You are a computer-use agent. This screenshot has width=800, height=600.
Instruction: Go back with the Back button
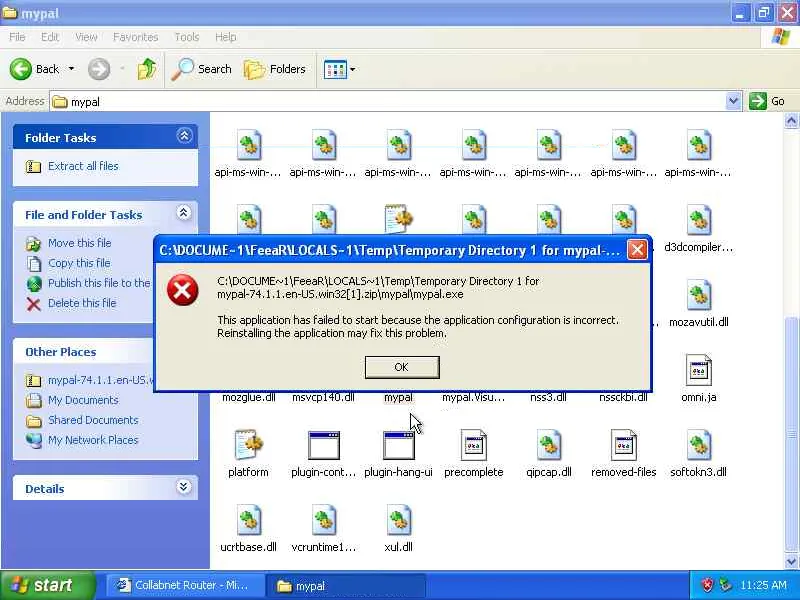tap(35, 69)
